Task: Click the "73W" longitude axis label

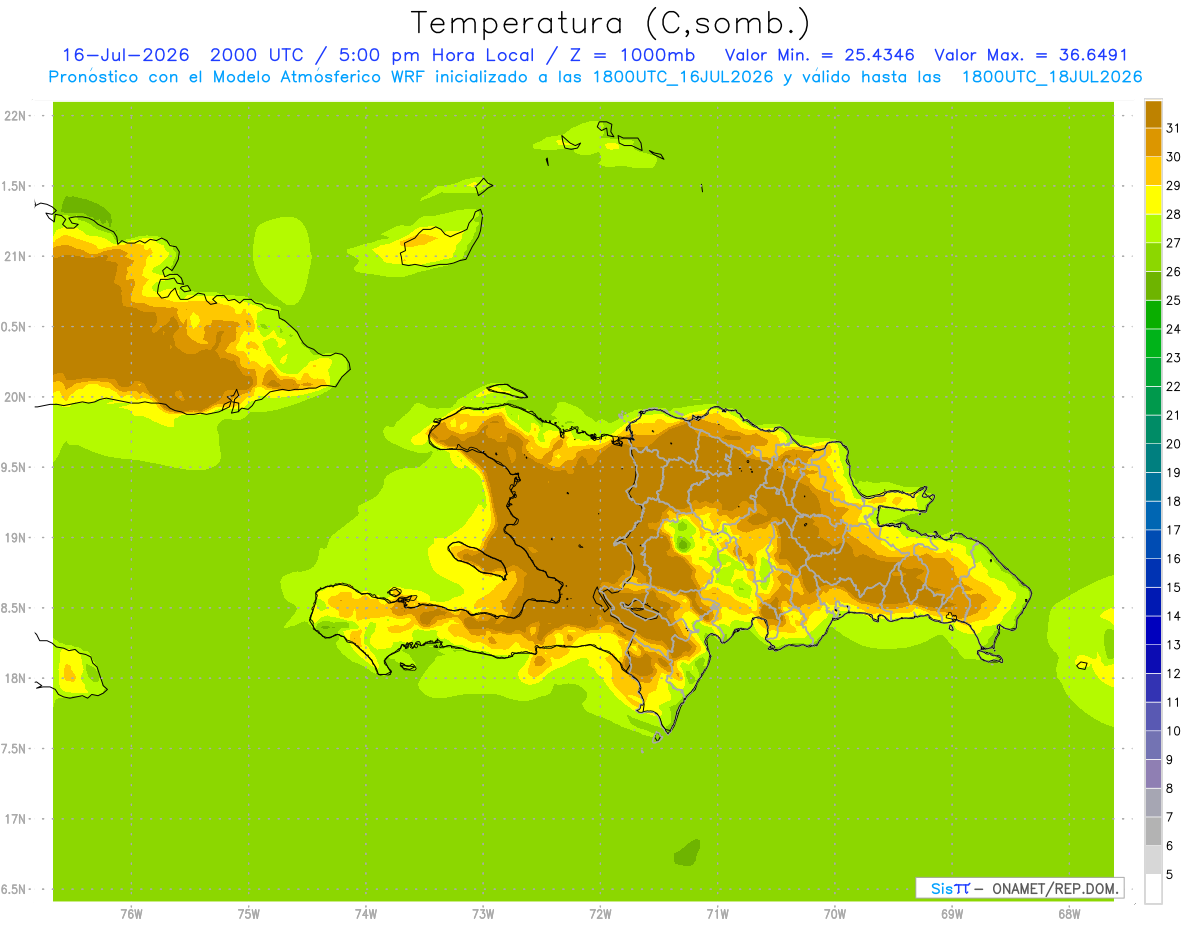Action: pos(483,914)
